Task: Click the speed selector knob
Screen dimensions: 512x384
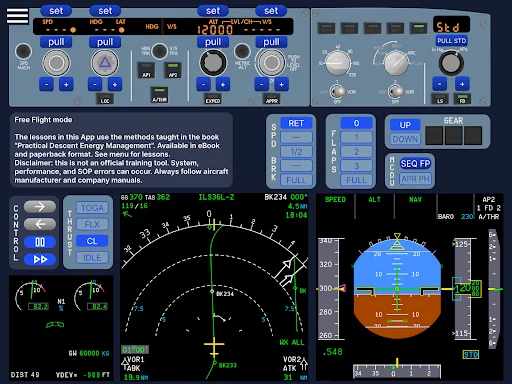Action: (56, 63)
